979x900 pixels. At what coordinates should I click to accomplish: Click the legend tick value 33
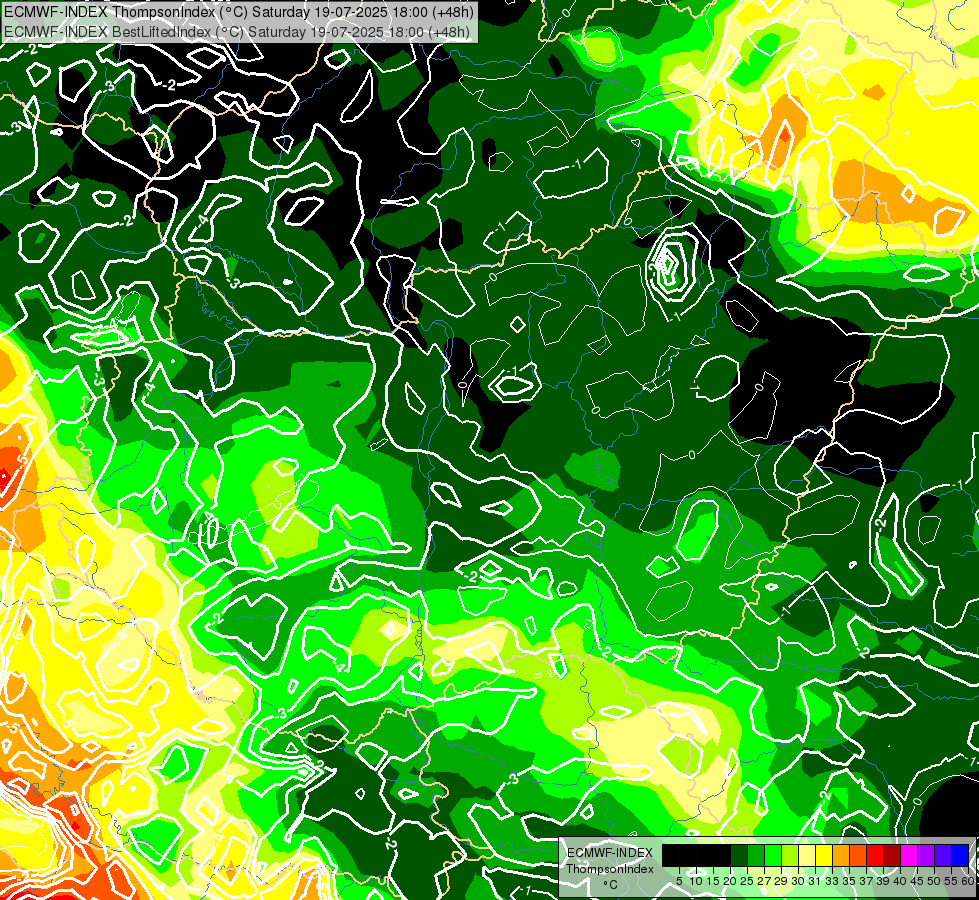[x=832, y=881]
